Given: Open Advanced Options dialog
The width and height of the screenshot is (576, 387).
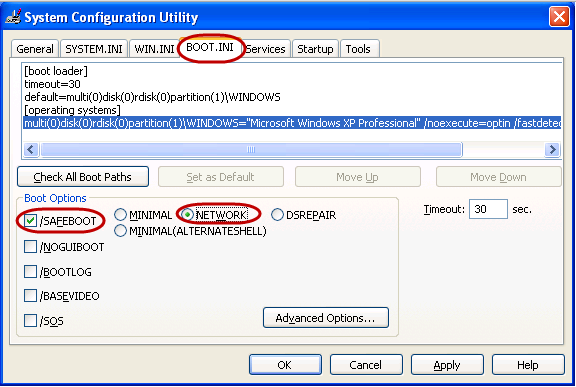Looking at the screenshot, I should [326, 318].
